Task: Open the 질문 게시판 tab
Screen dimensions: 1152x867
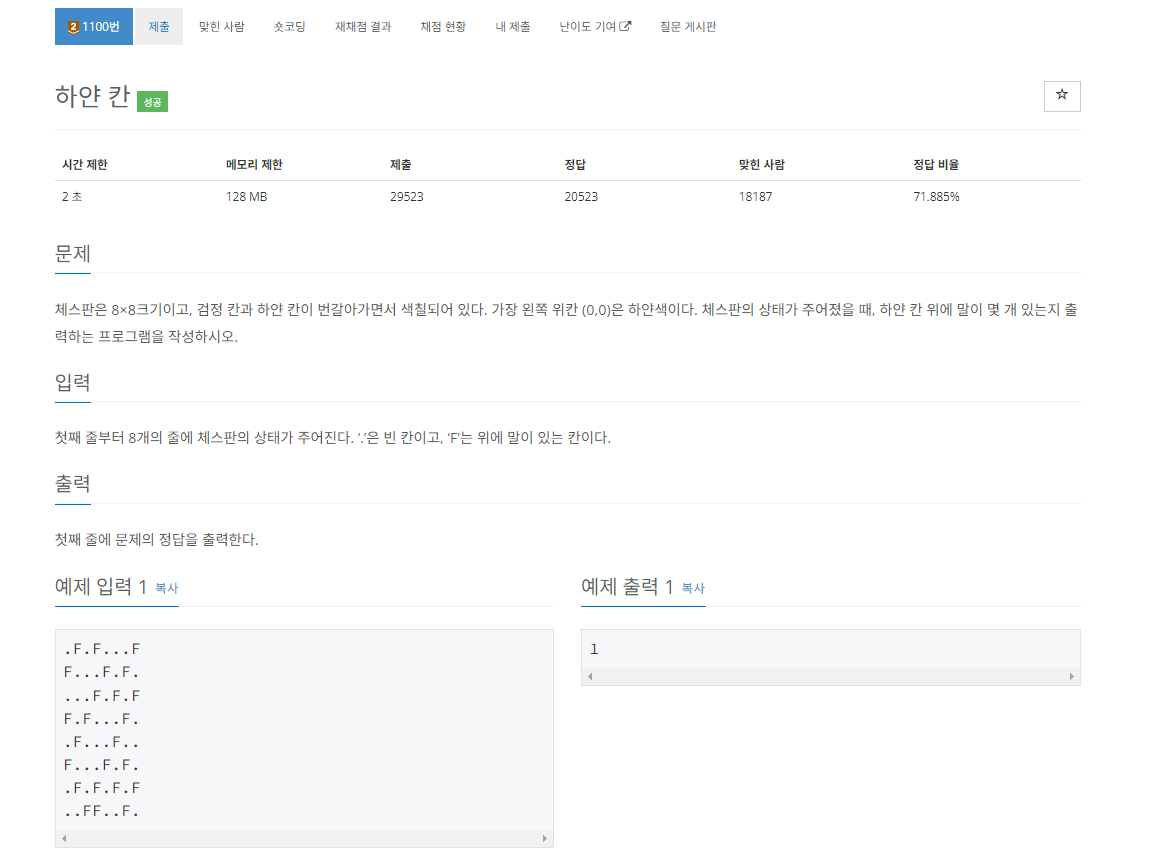Action: click(688, 26)
